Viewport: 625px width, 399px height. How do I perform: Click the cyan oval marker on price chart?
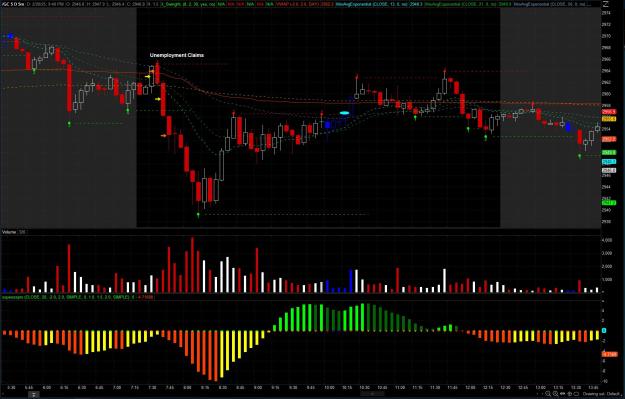point(344,113)
